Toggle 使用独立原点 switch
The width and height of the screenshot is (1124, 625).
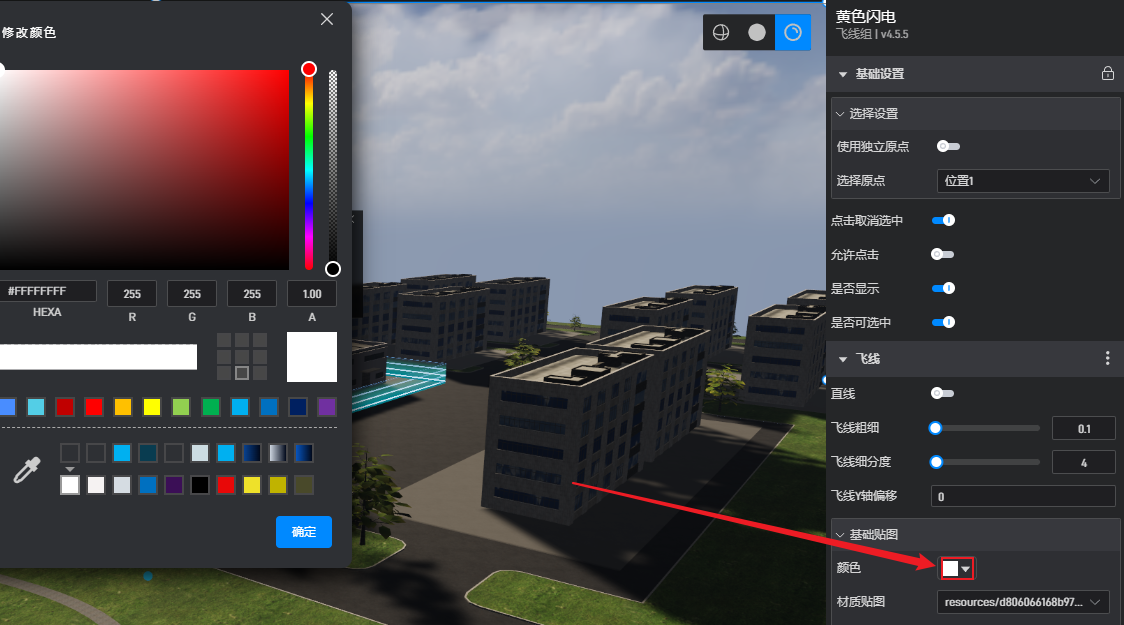(x=948, y=146)
